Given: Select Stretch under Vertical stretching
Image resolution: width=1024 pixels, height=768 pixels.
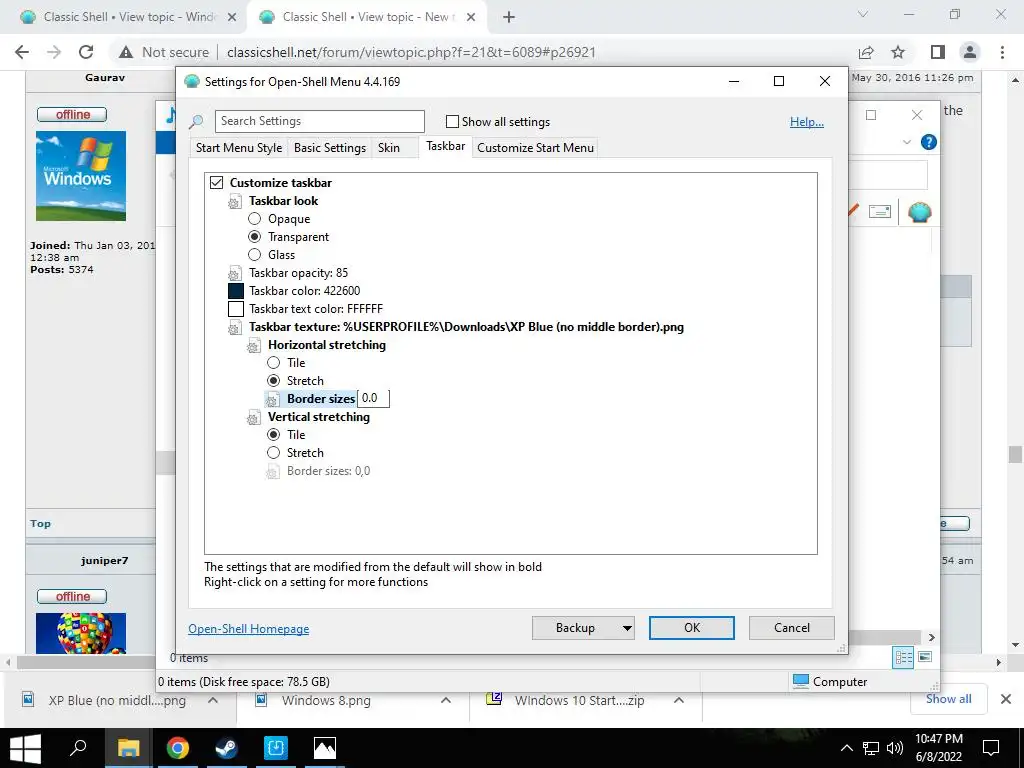Looking at the screenshot, I should 274,453.
